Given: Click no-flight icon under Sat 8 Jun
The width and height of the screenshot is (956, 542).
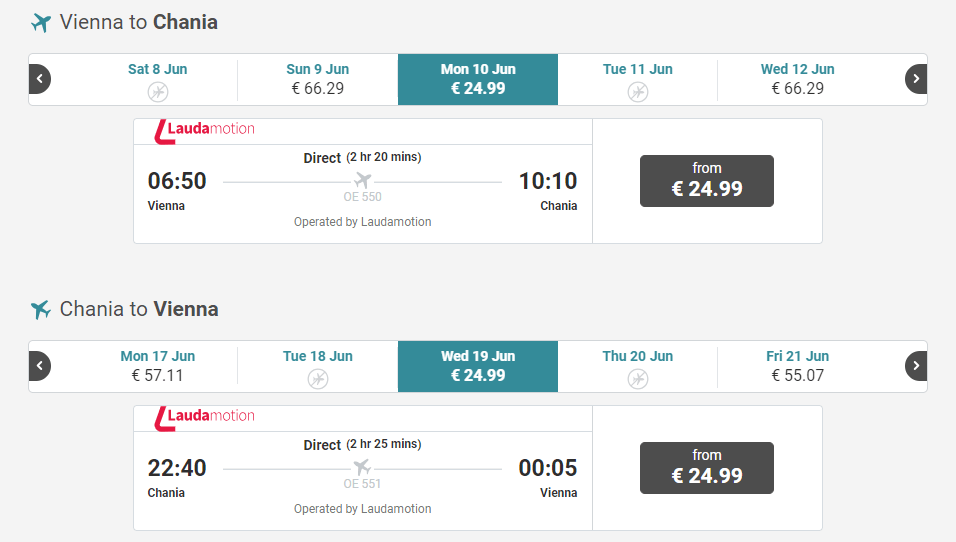Looking at the screenshot, I should point(158,92).
